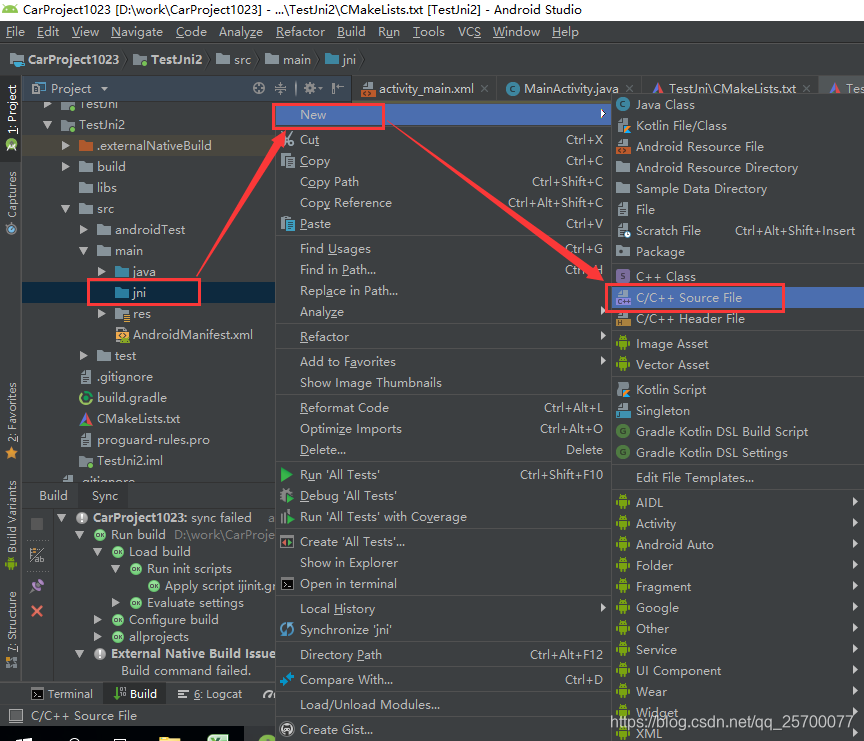Expand Activity submenu in New list
Image resolution: width=864 pixels, height=741 pixels.
(738, 523)
